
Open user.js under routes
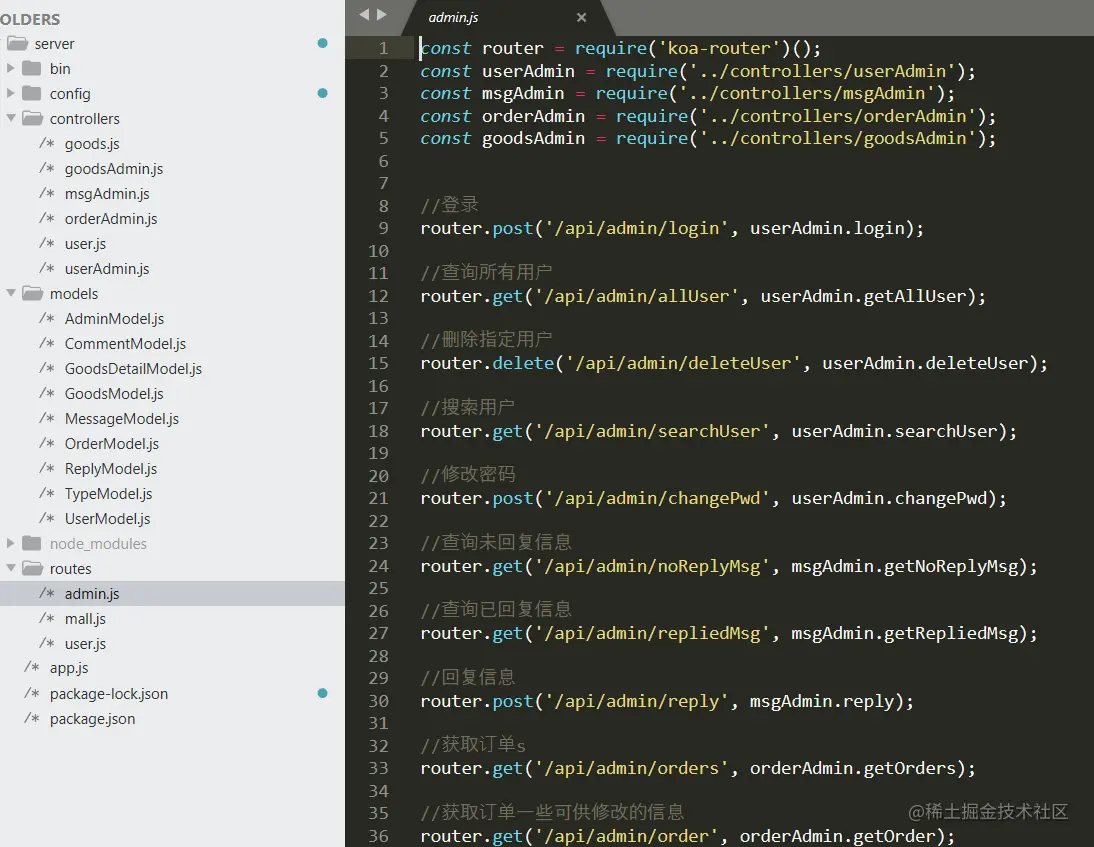tap(85, 644)
